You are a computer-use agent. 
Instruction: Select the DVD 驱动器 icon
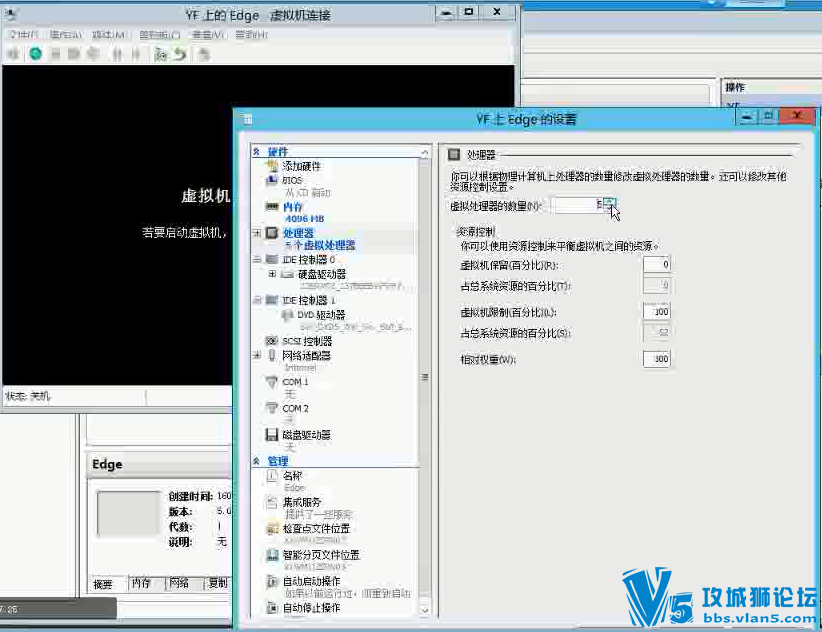[x=287, y=315]
